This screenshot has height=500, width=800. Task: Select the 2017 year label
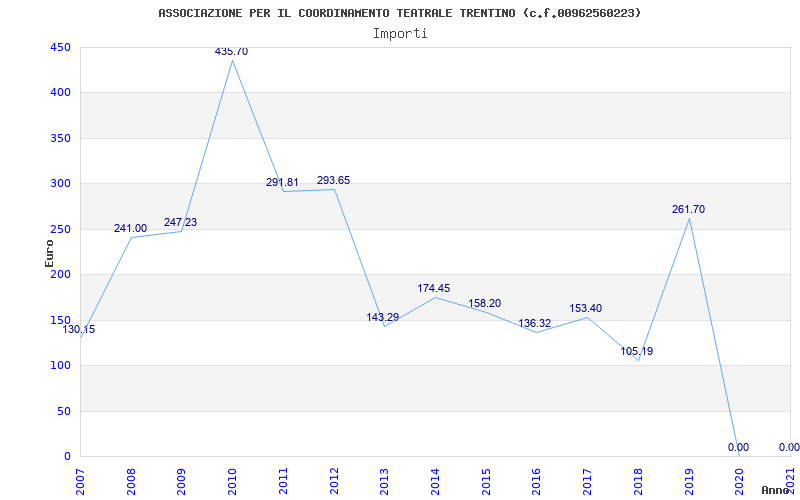[587, 481]
